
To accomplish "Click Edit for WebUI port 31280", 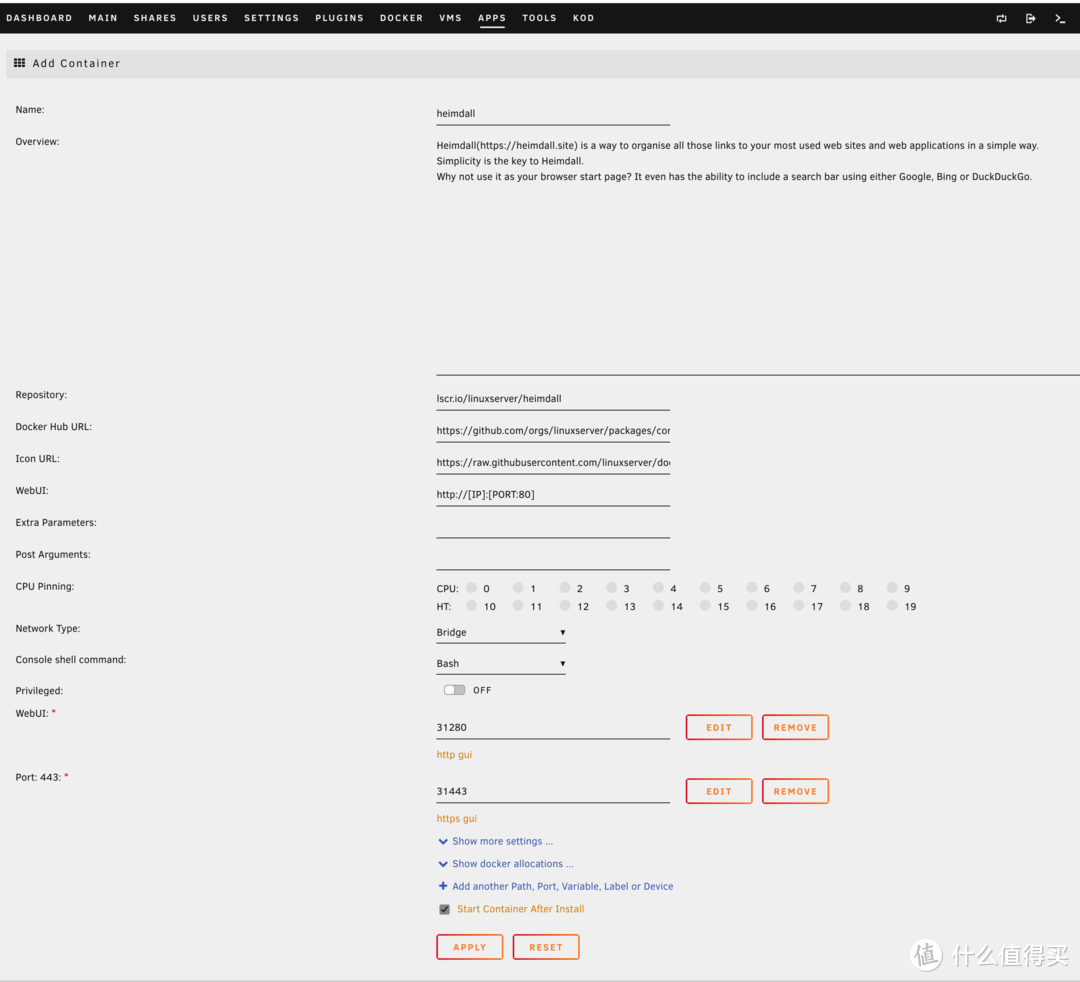I will pyautogui.click(x=718, y=728).
